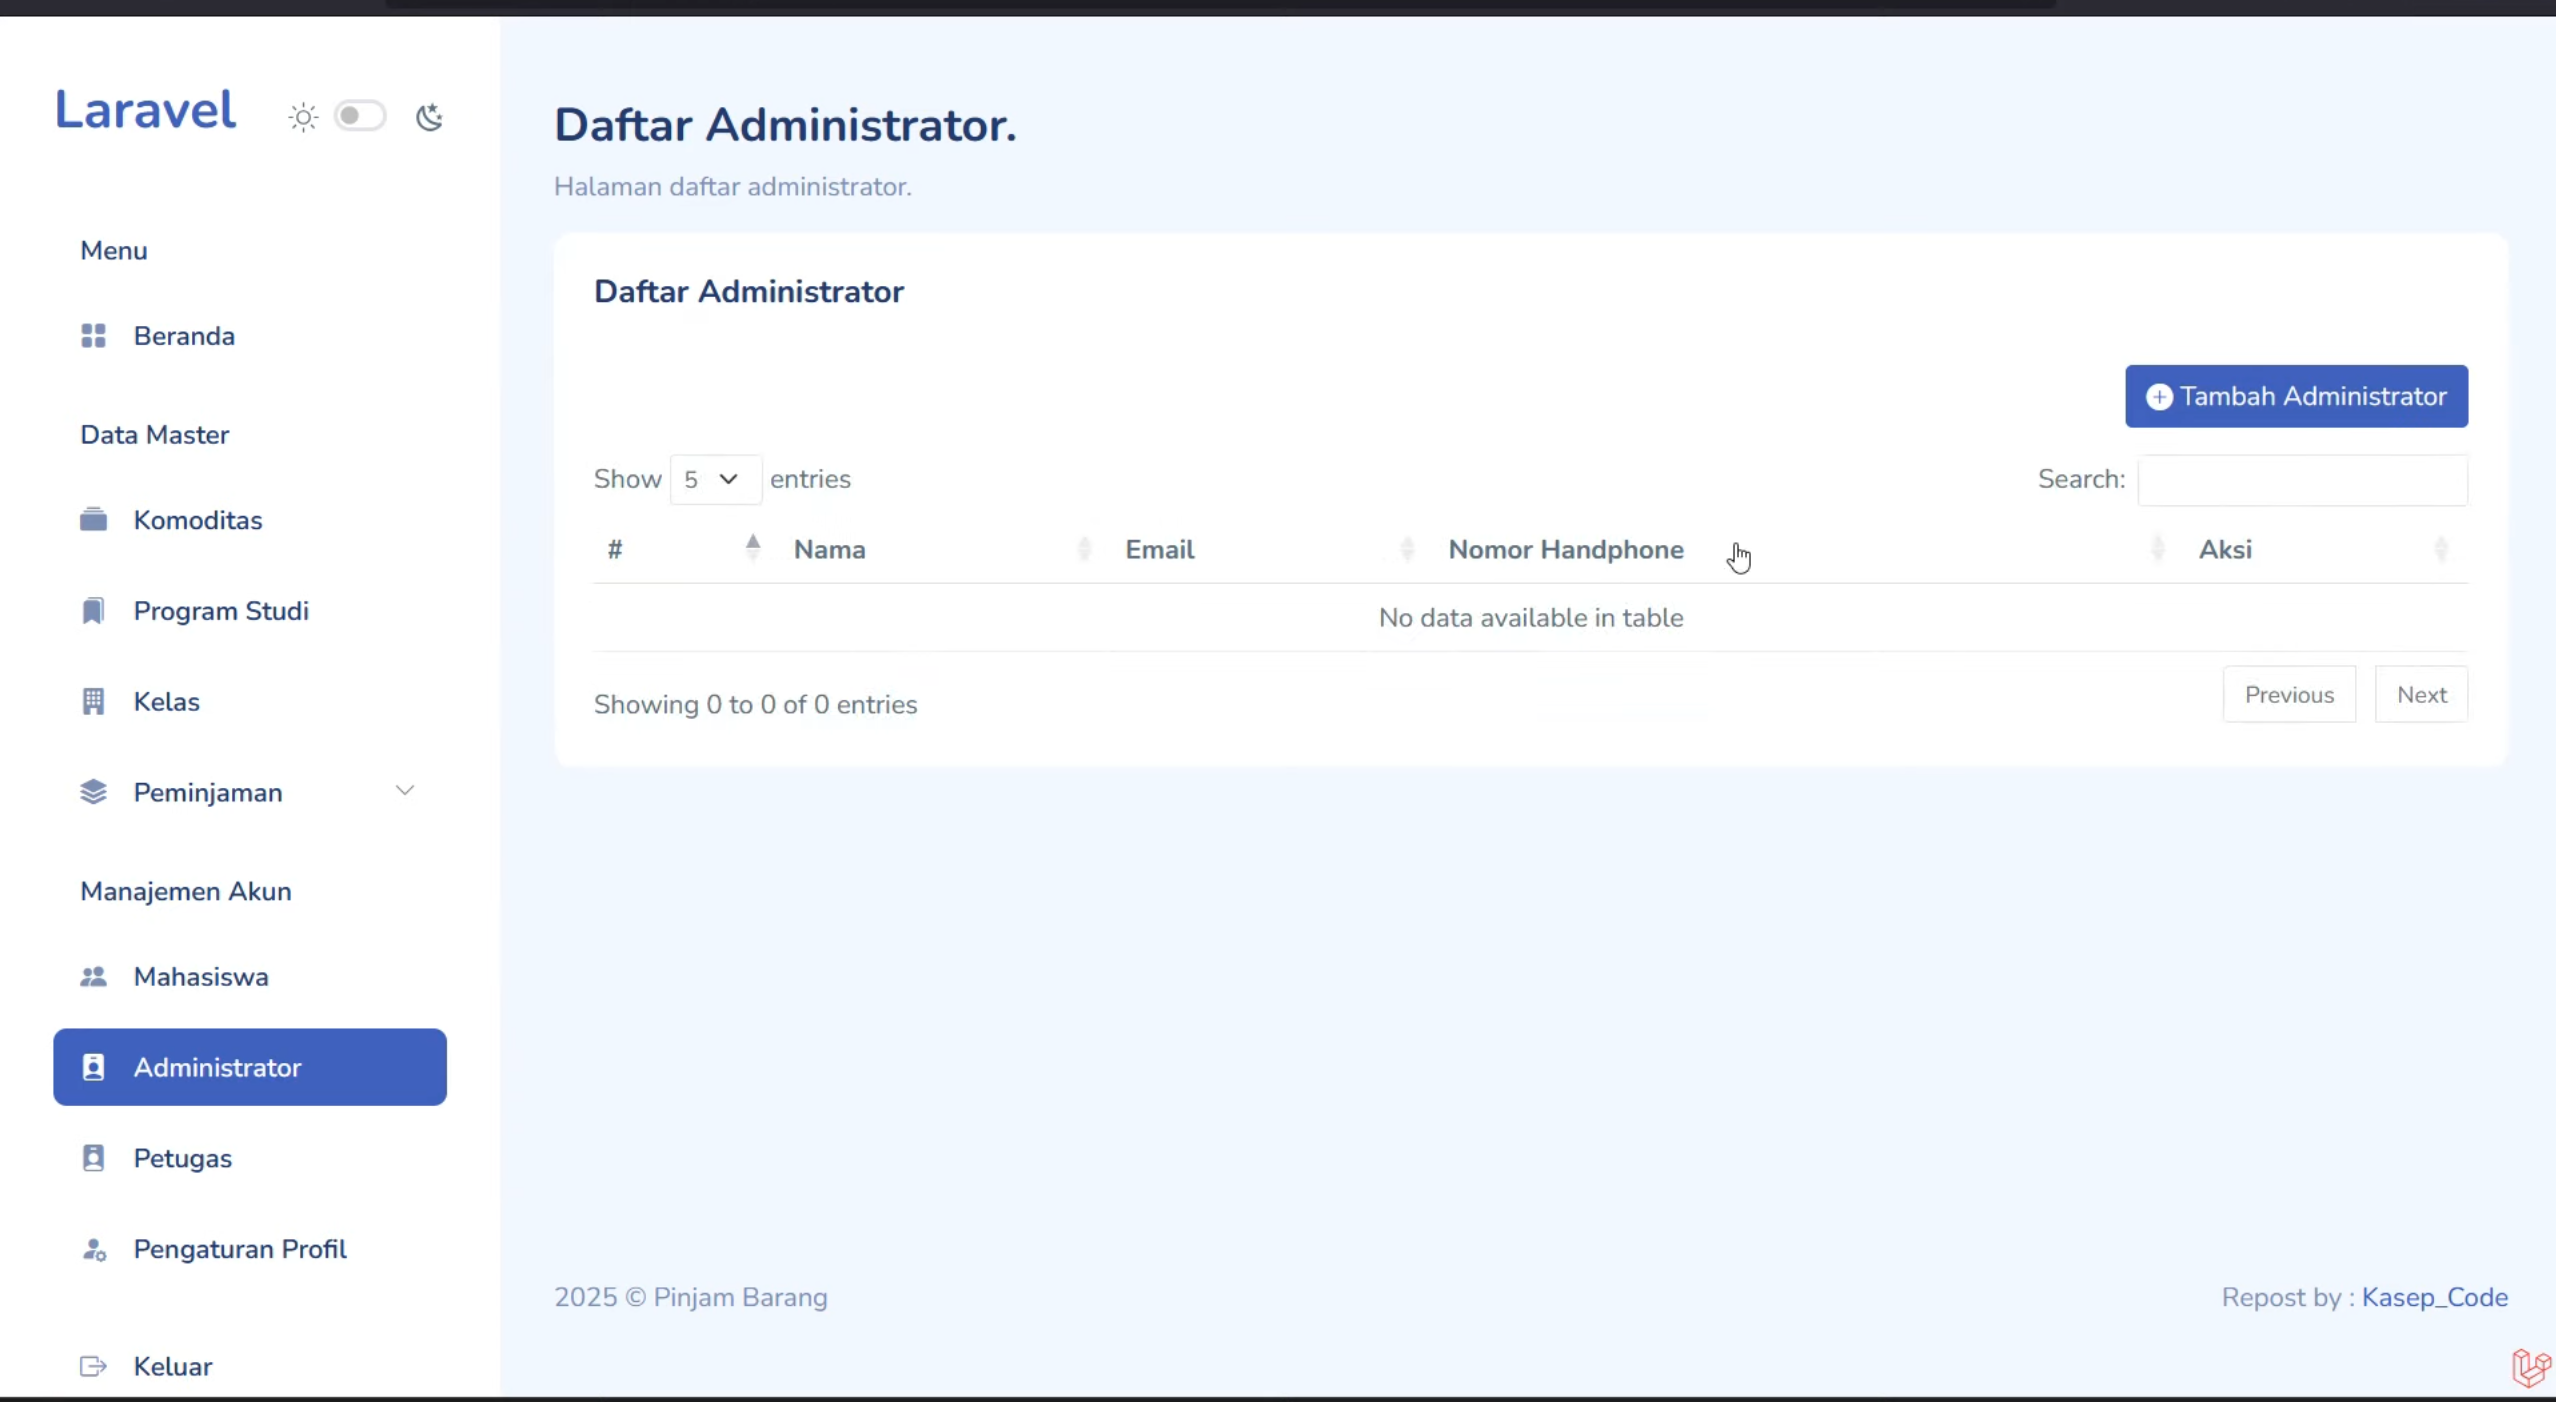Click the Kelas building icon
Viewport: 2556px width, 1402px height.
(x=93, y=702)
